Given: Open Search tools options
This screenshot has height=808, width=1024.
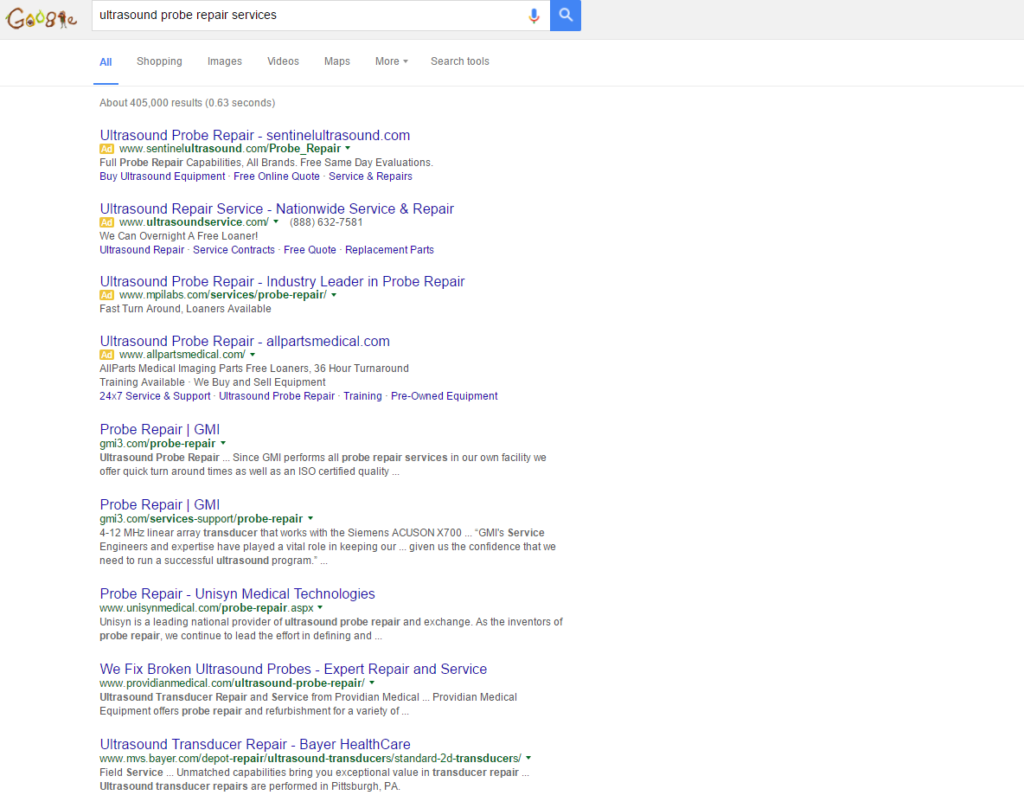Looking at the screenshot, I should click(460, 61).
